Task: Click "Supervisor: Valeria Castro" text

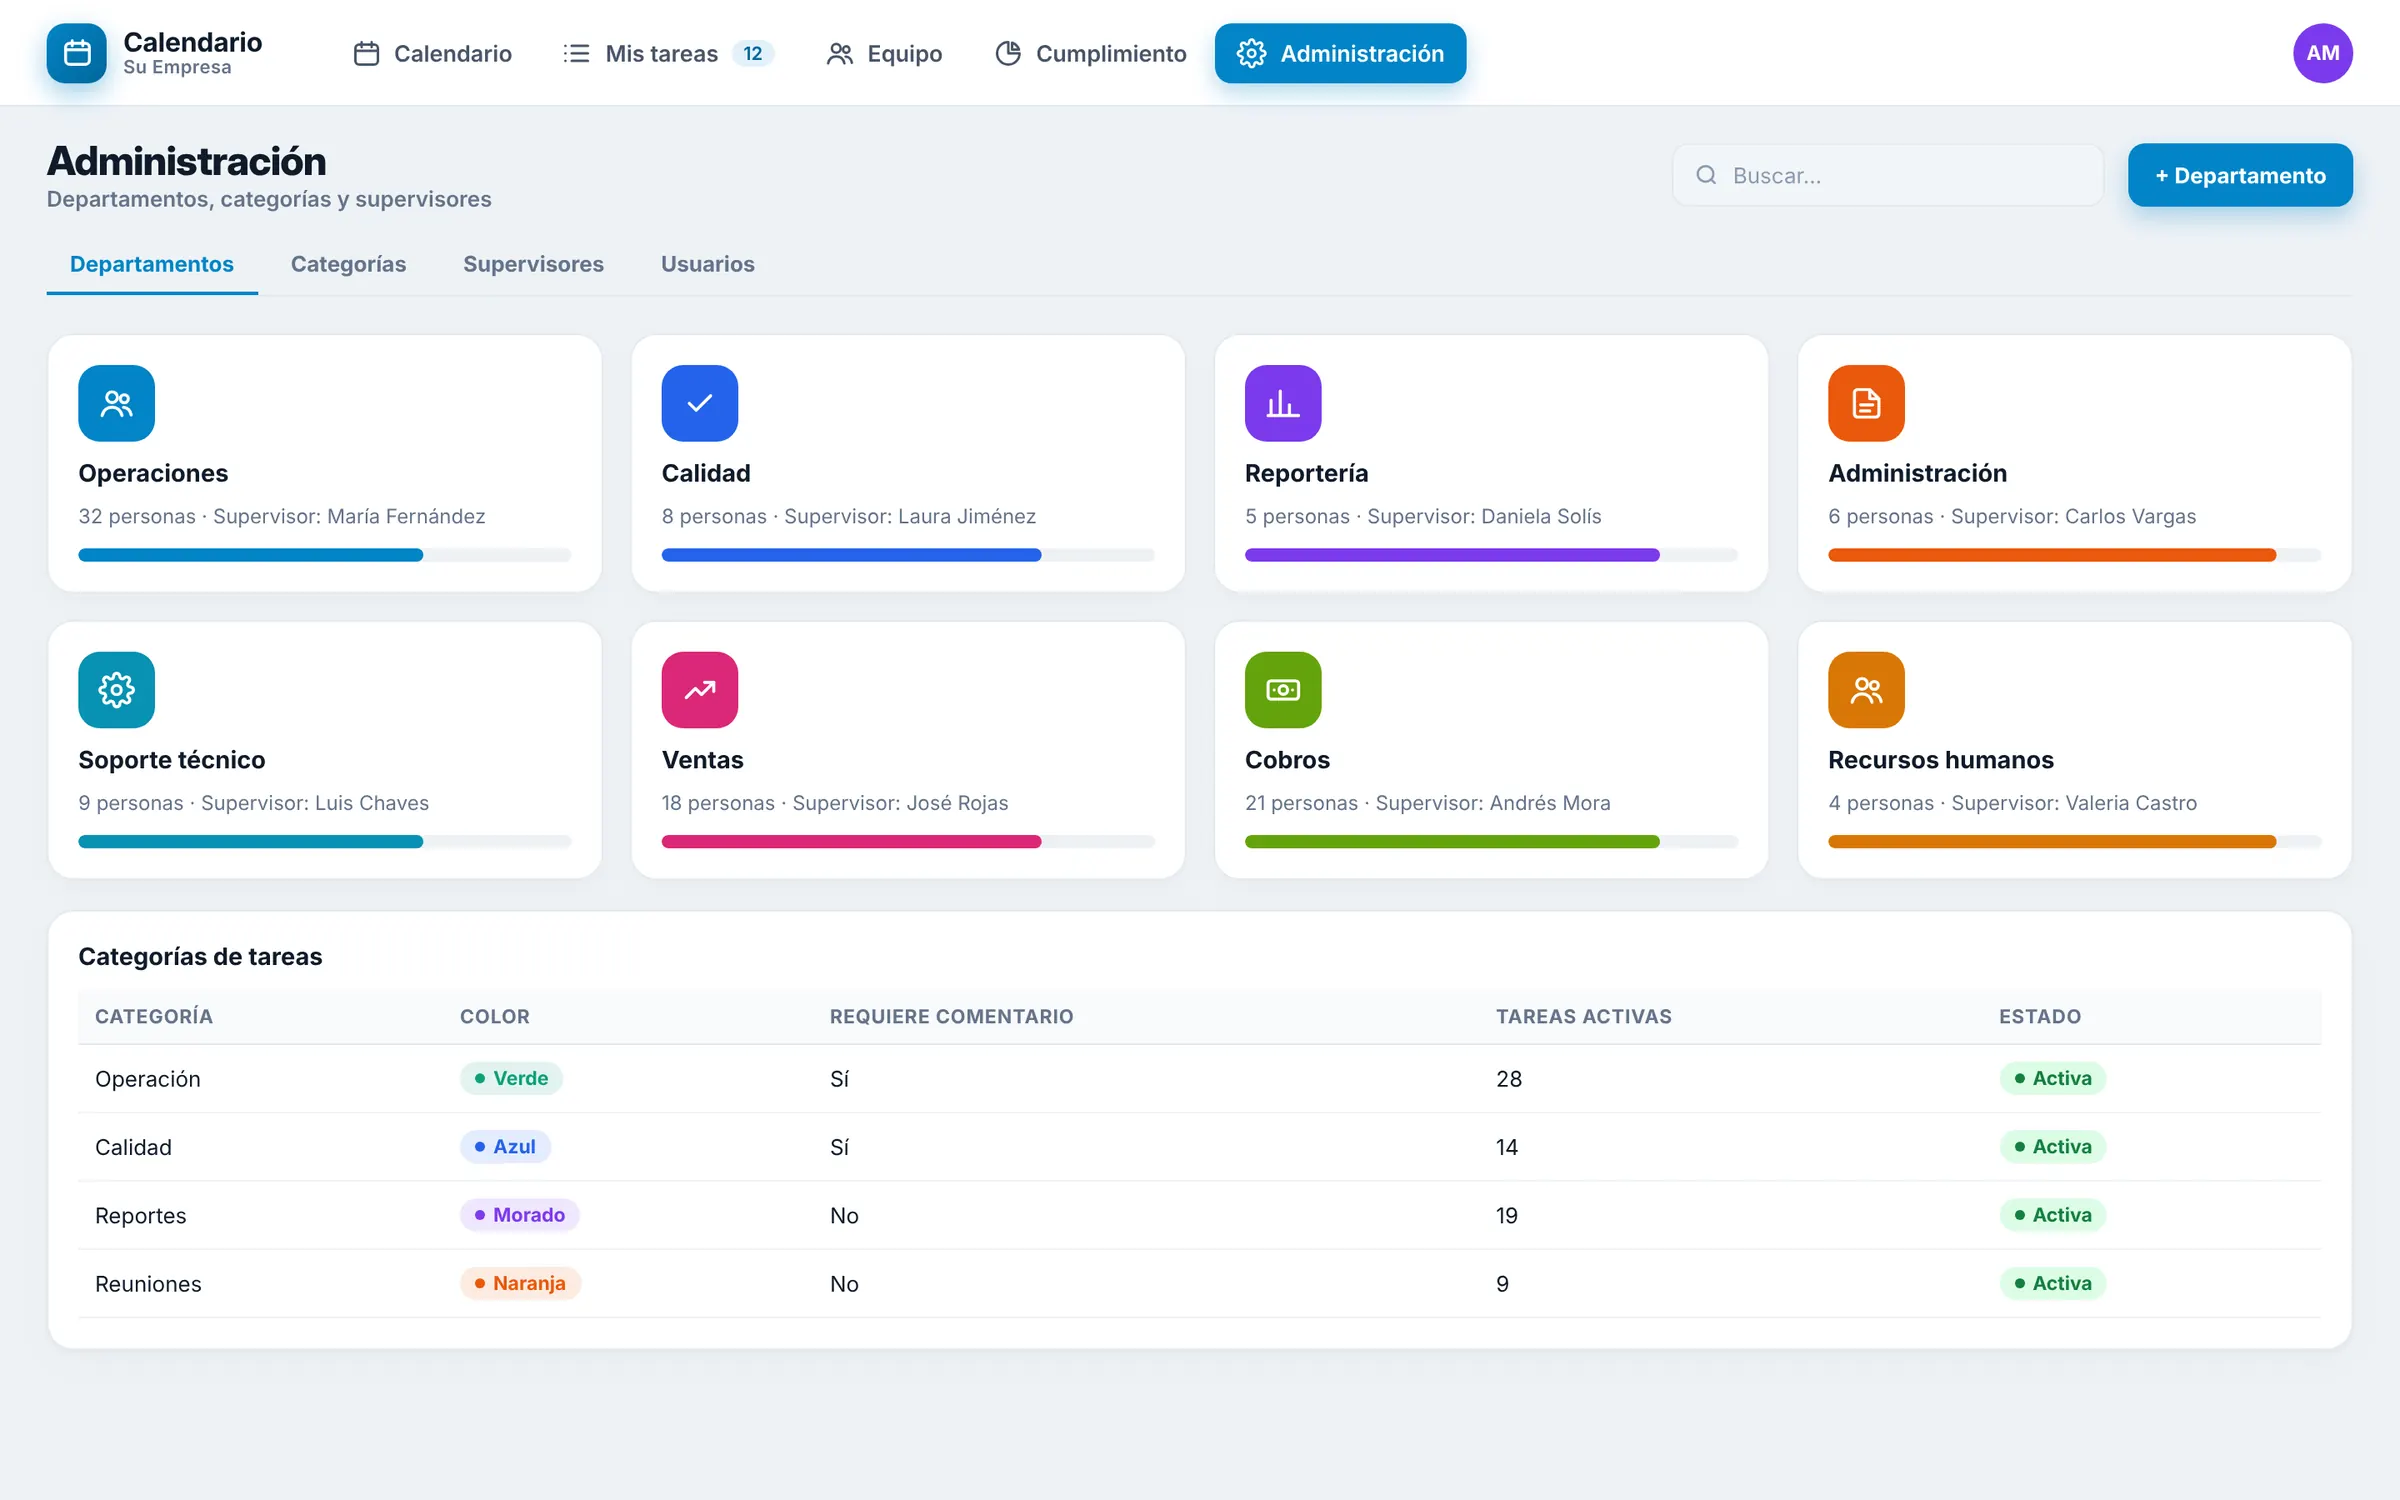Action: coord(2074,803)
